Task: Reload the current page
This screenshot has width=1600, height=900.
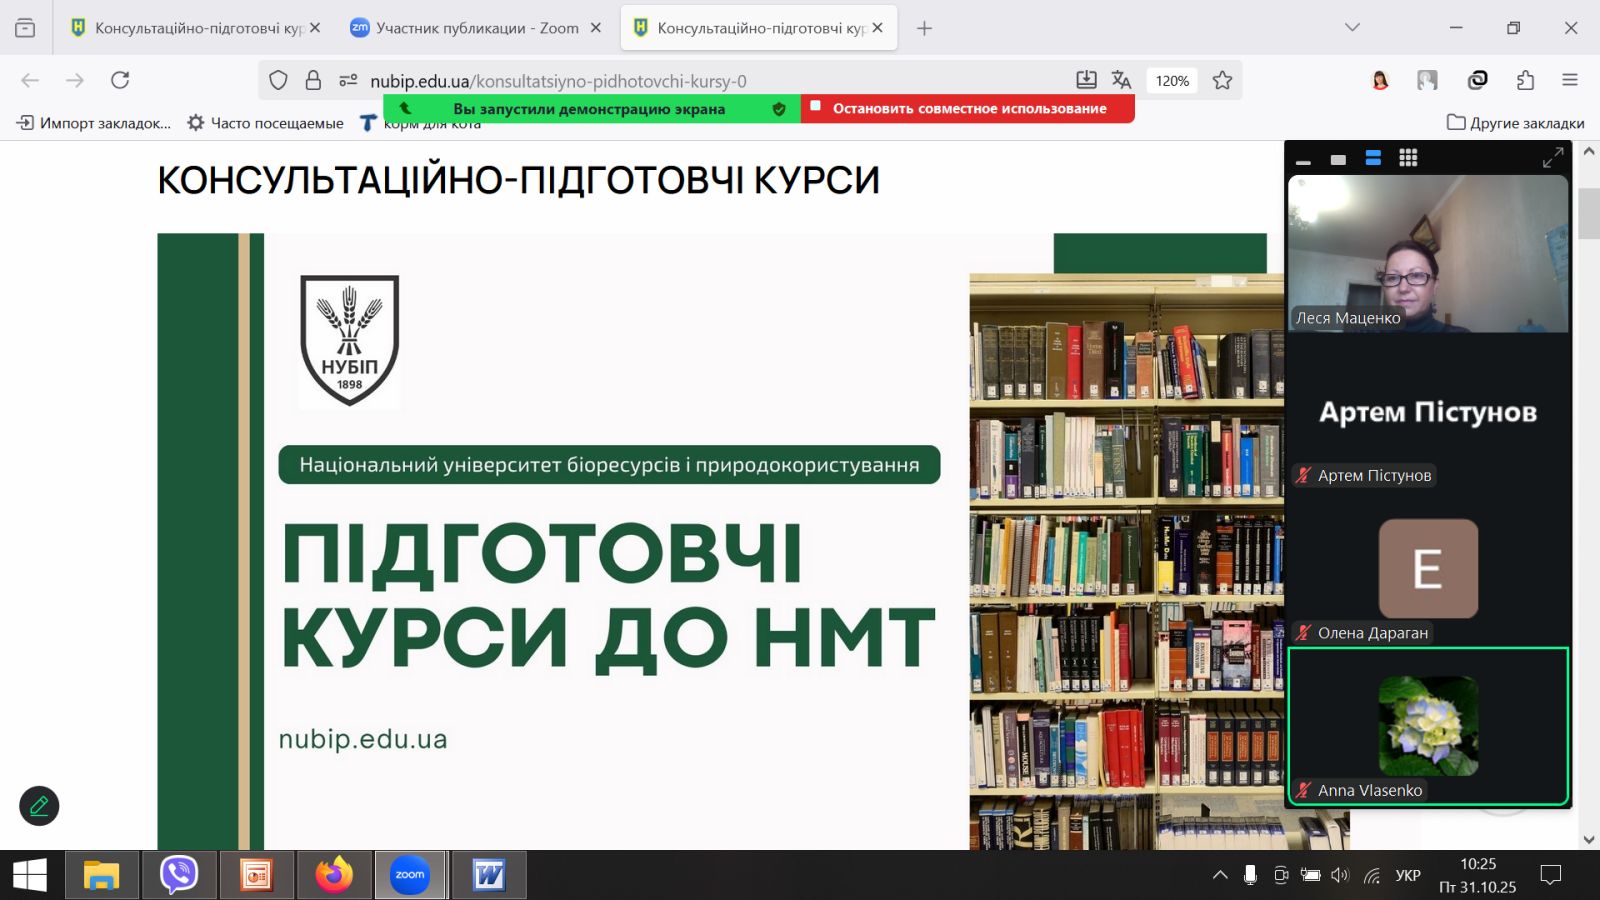Action: point(120,80)
